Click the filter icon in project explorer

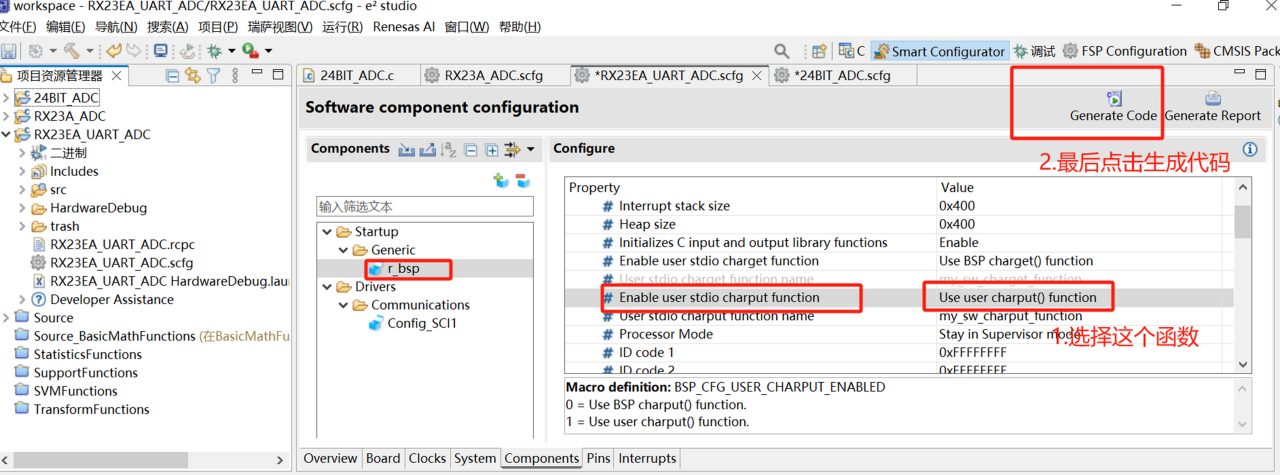[213, 75]
